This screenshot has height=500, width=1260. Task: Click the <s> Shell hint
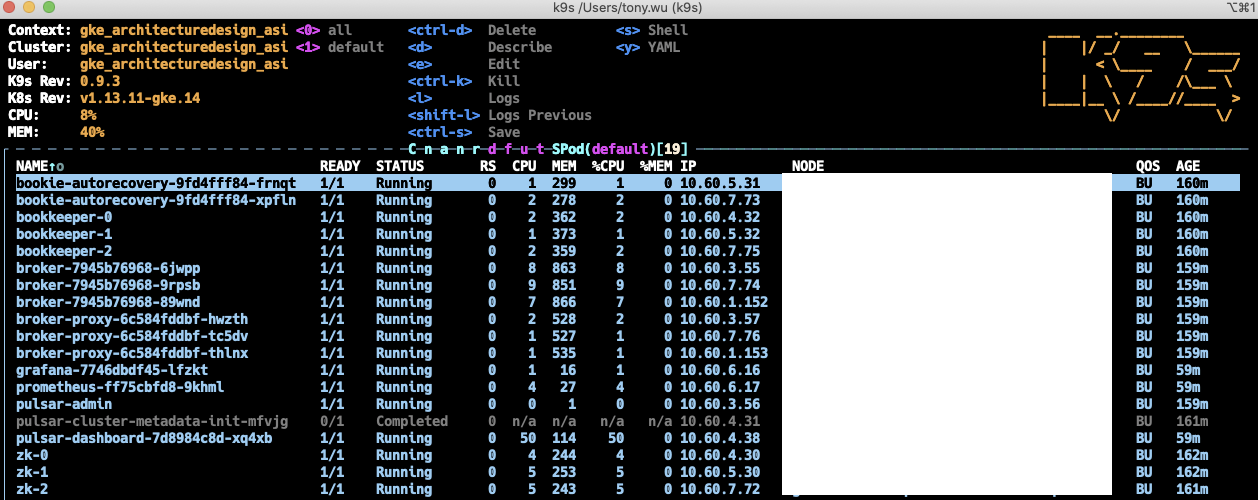point(652,30)
